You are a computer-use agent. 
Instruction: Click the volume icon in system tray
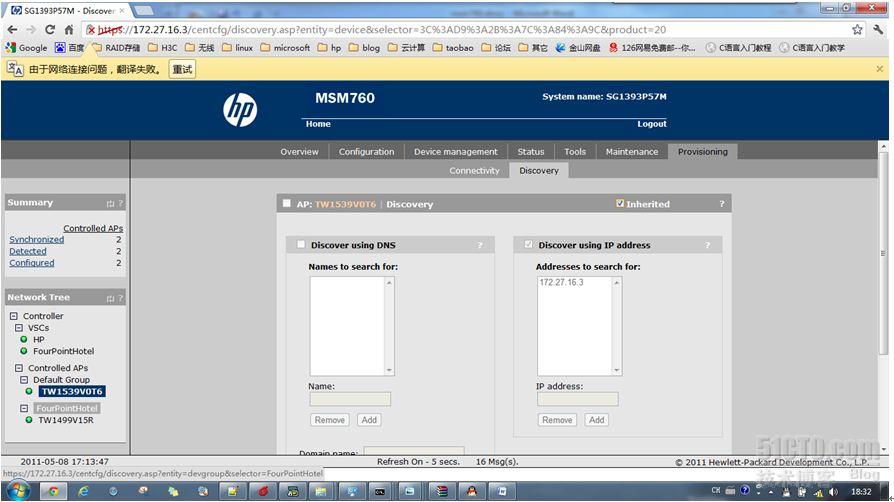click(x=833, y=492)
